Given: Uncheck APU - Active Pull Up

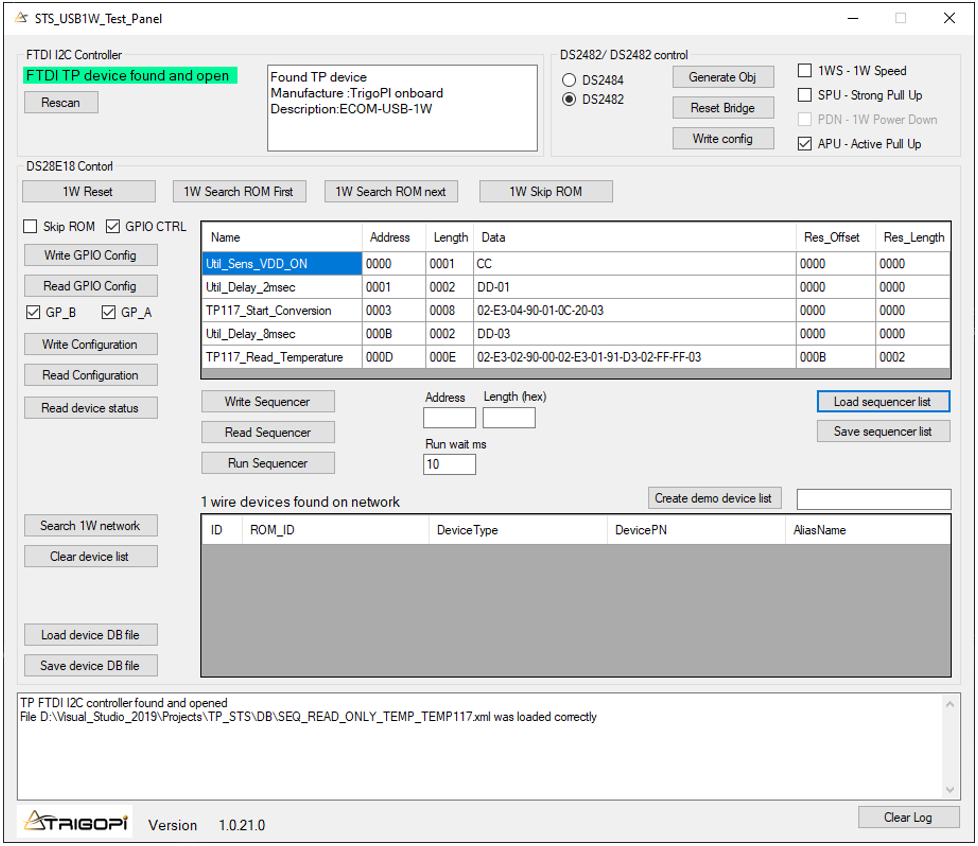Looking at the screenshot, I should click(x=805, y=144).
